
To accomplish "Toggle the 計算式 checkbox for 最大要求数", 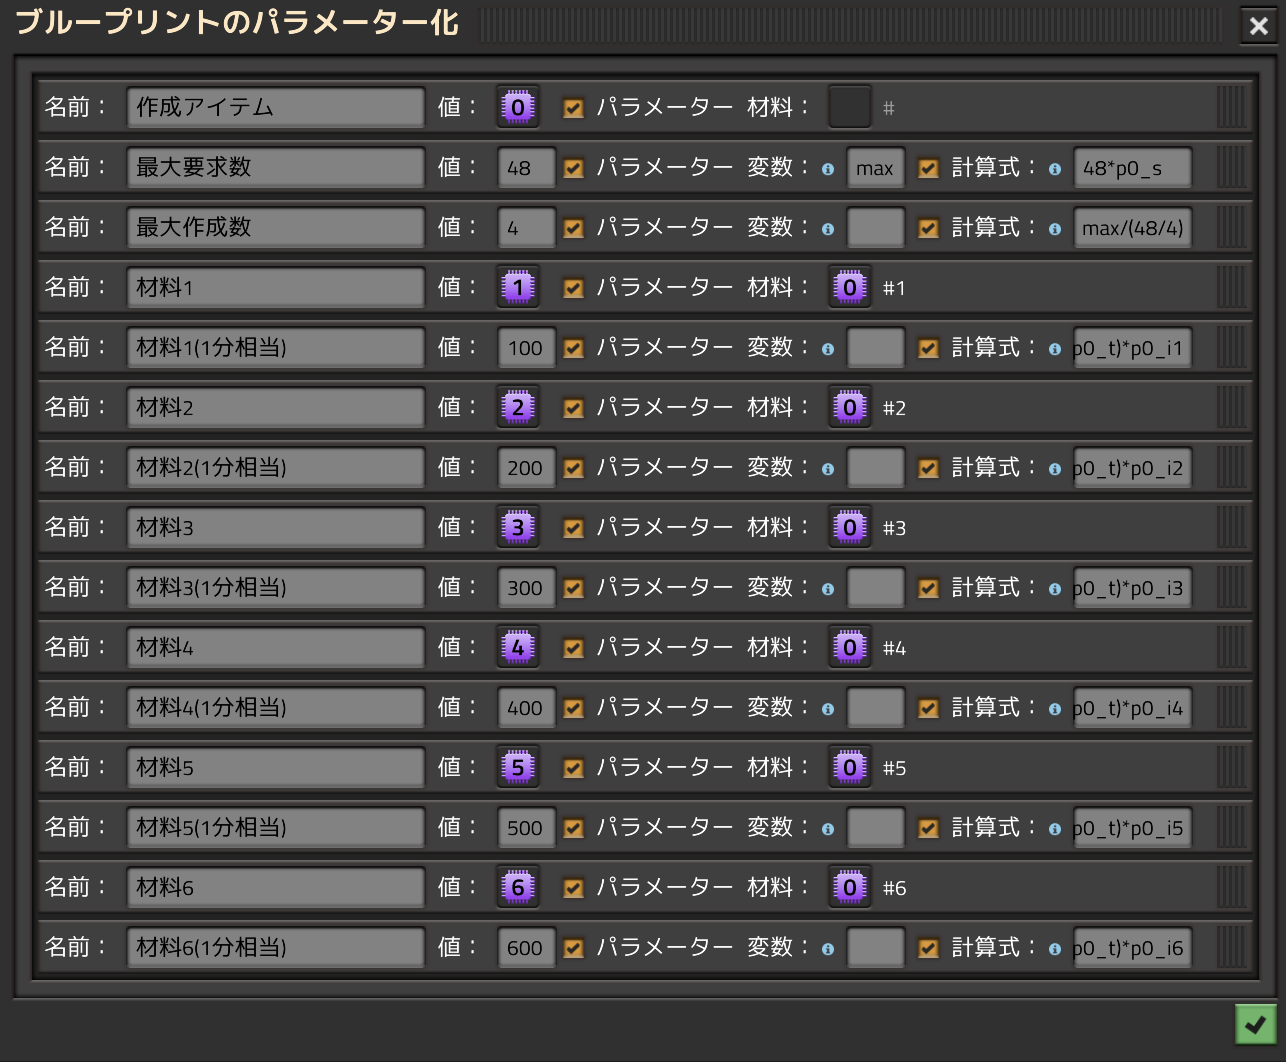I will 929,168.
